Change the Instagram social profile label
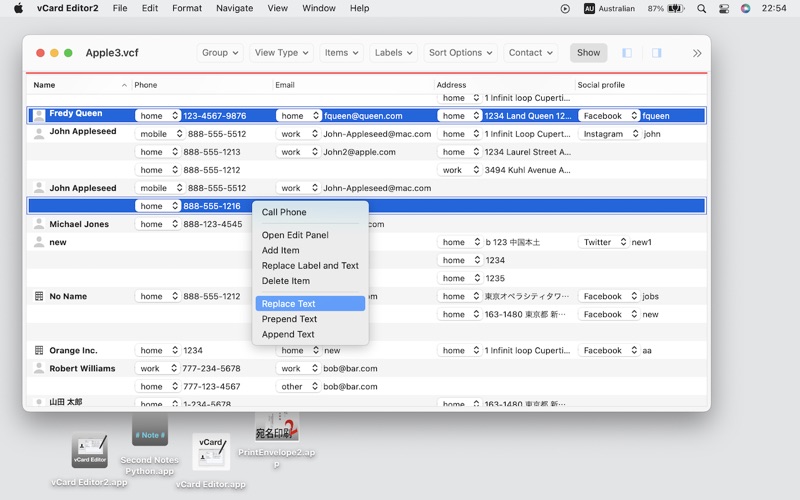This screenshot has width=800, height=500. 609,134
